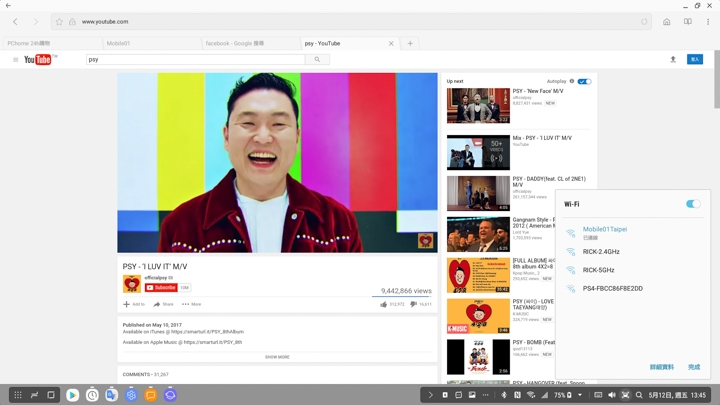The height and width of the screenshot is (405, 720).
Task: Open Mix - PSY 'I LUV IT' thumbnail
Action: click(478, 152)
